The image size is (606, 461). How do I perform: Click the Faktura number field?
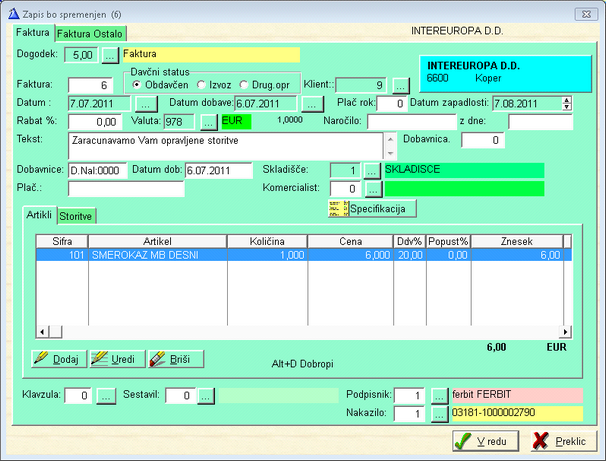90,85
